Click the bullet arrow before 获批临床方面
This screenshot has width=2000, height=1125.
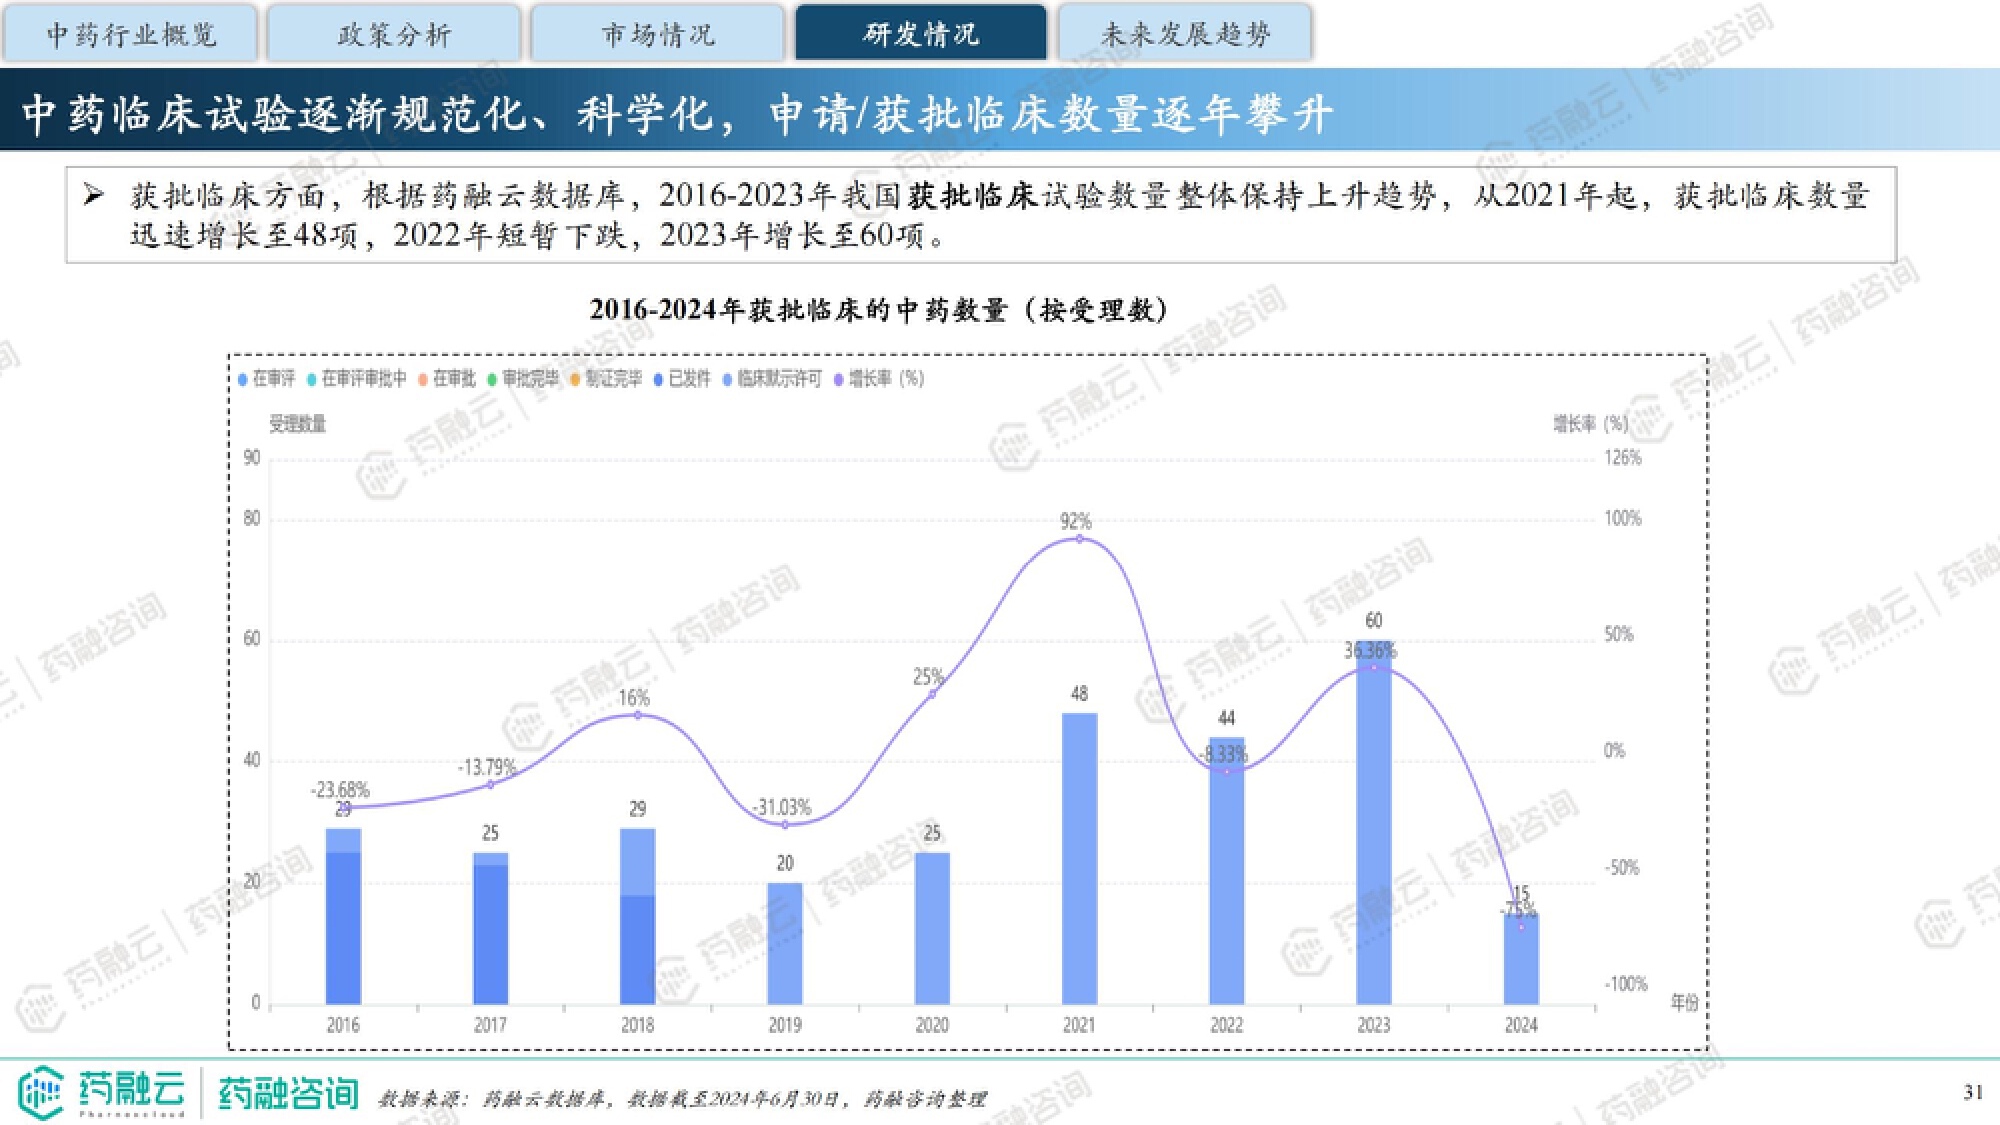94,194
